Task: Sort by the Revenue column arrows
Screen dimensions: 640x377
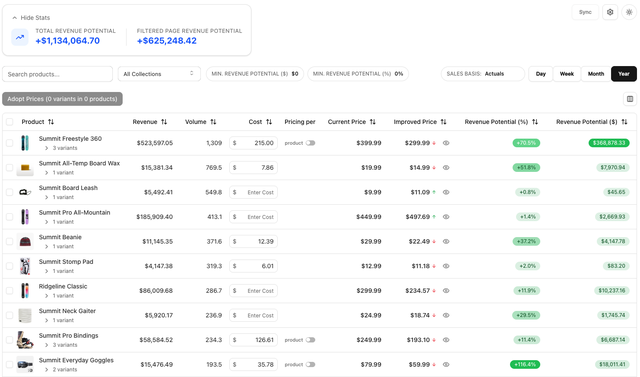Action: [164, 122]
